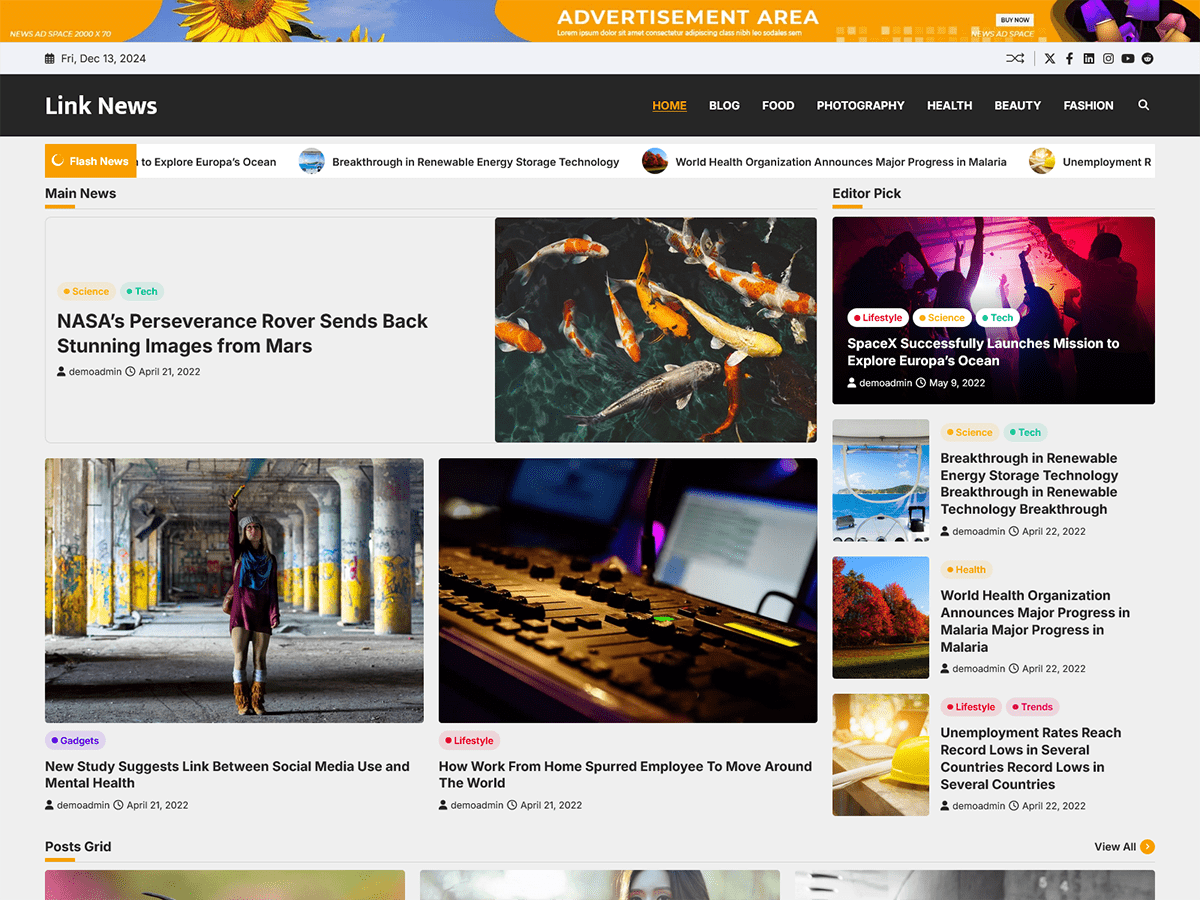Expand the View All arrow in Posts Grid
The width and height of the screenshot is (1200, 900).
[x=1147, y=846]
